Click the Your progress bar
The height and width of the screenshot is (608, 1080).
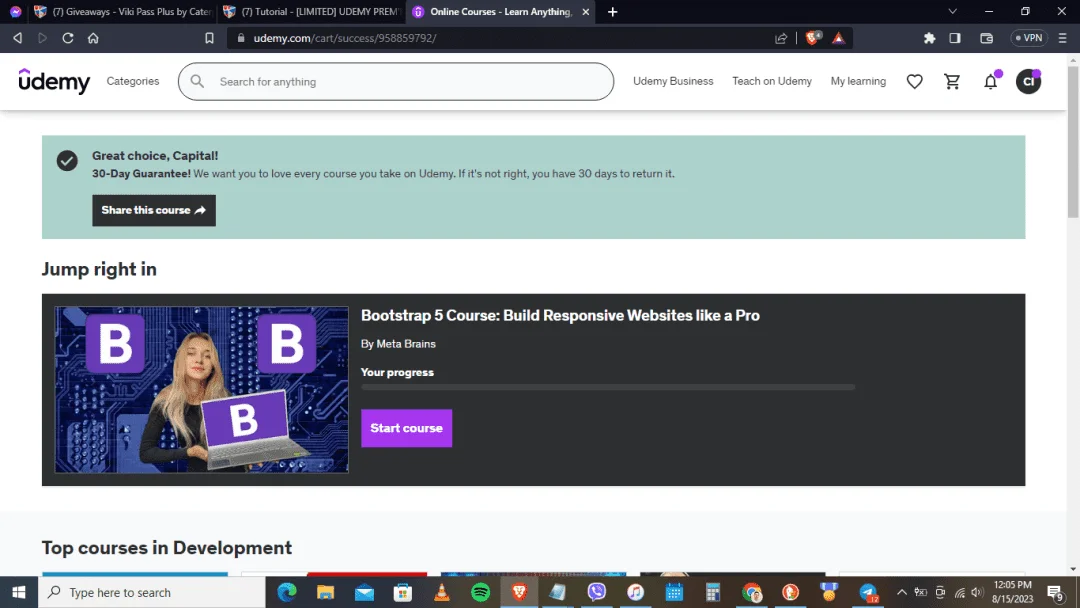(x=608, y=387)
